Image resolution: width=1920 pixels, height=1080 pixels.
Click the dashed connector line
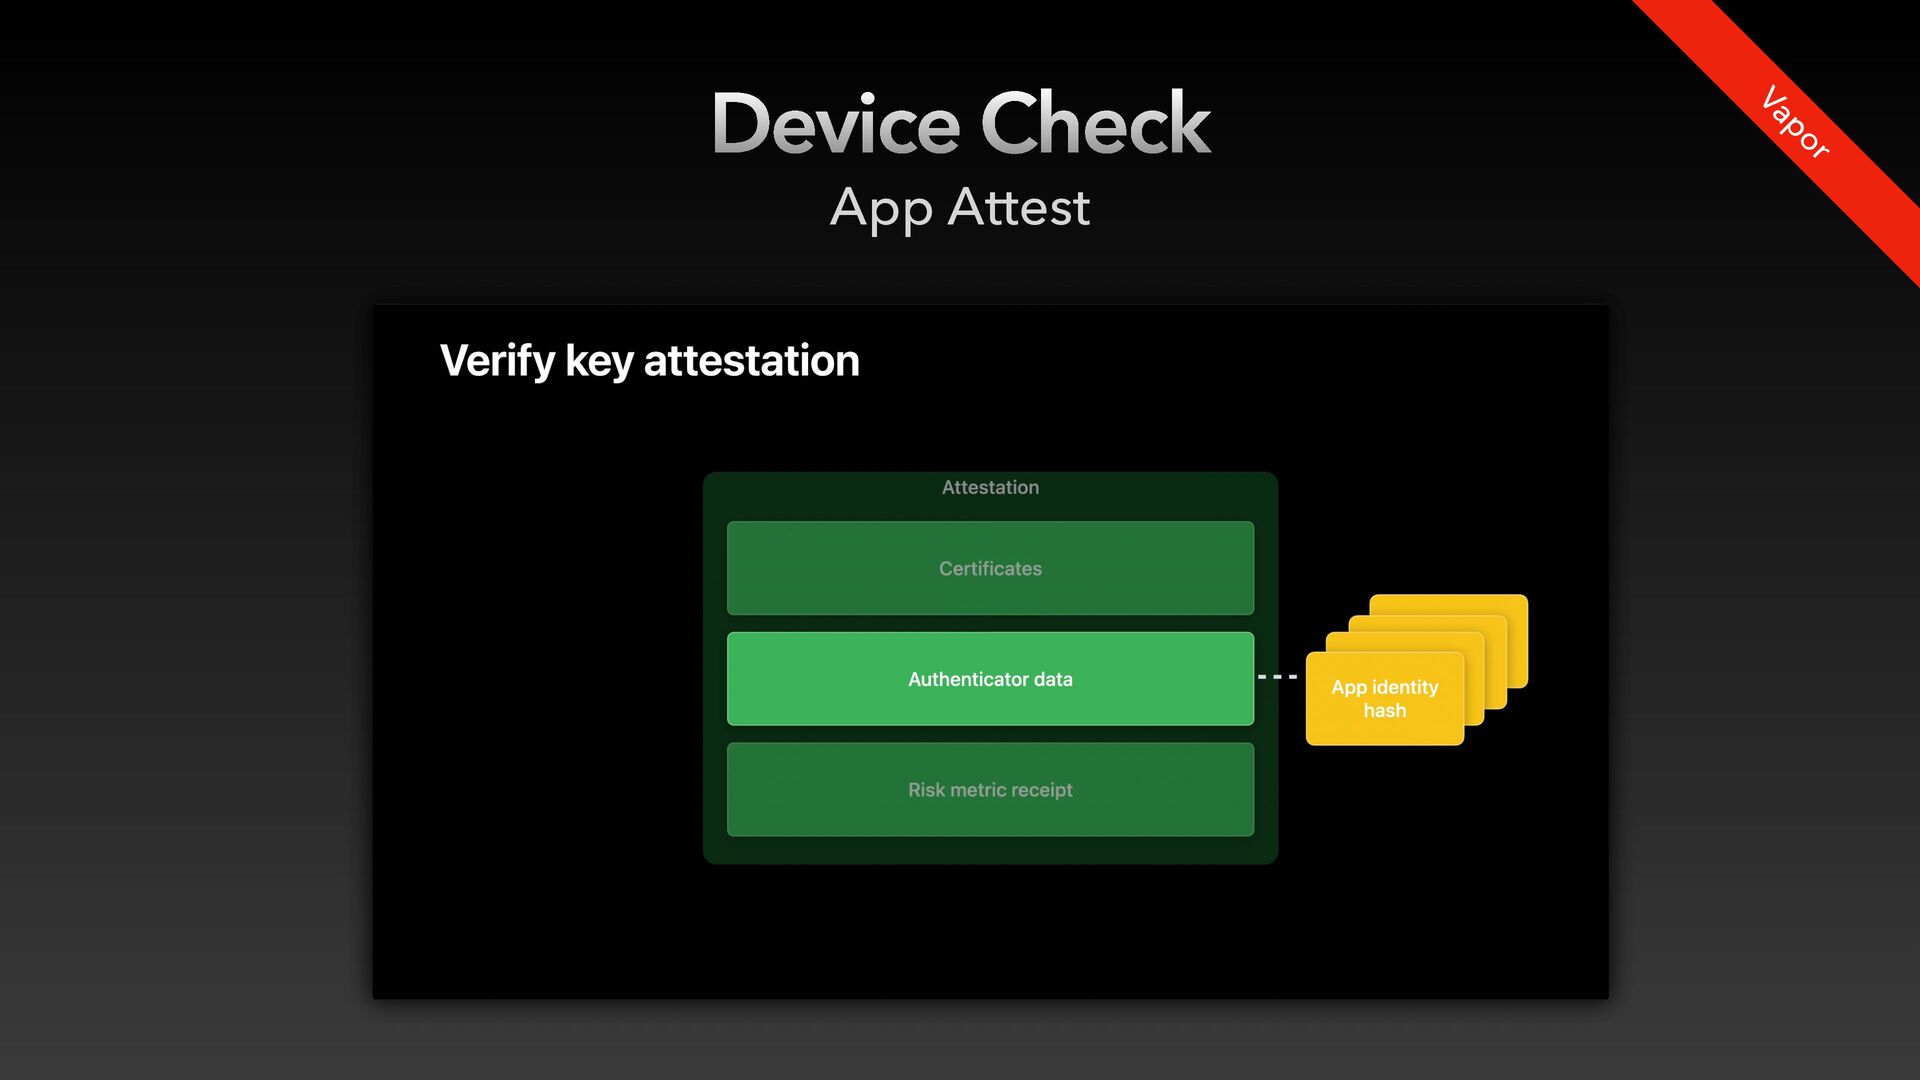pos(1278,677)
